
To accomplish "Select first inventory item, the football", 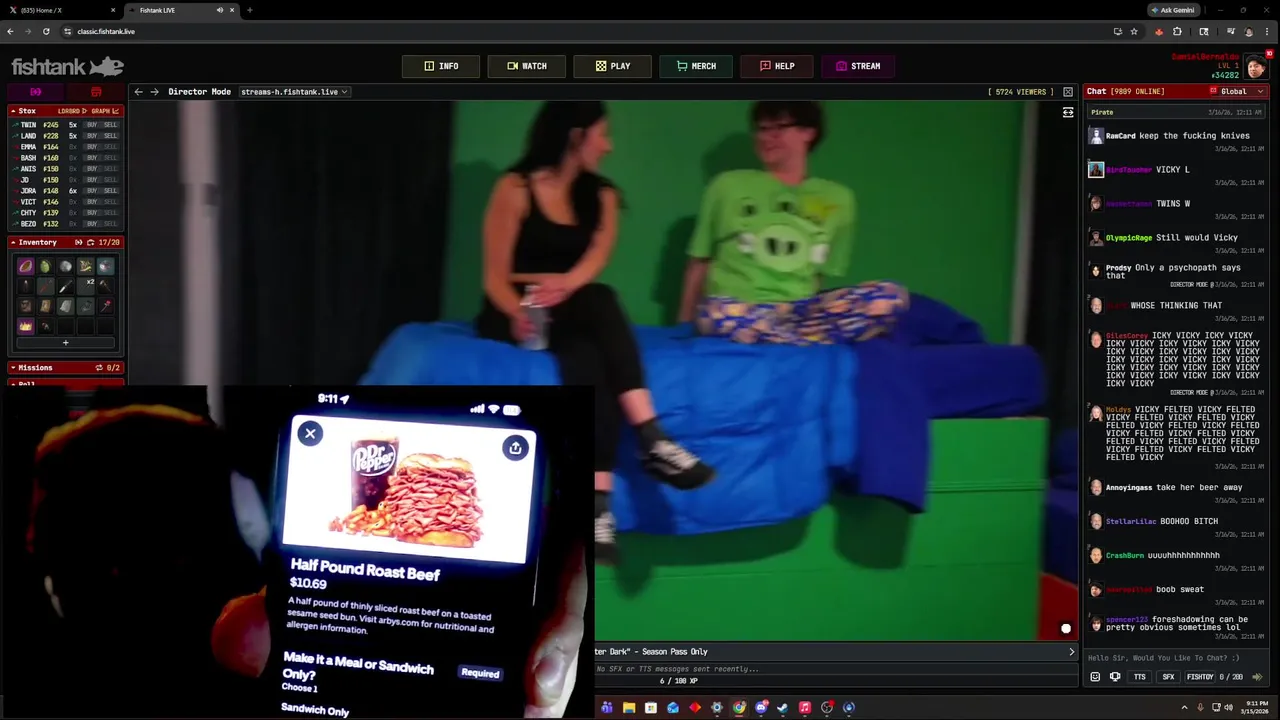I will click(x=25, y=266).
